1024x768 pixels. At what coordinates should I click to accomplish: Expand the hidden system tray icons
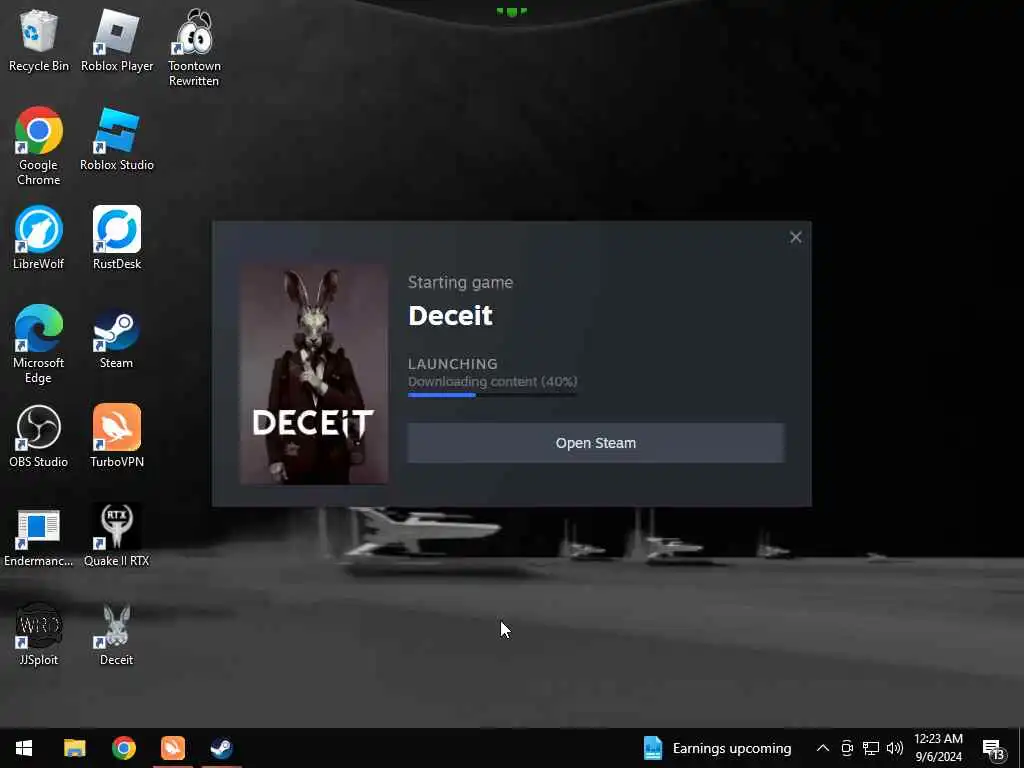pyautogui.click(x=823, y=748)
